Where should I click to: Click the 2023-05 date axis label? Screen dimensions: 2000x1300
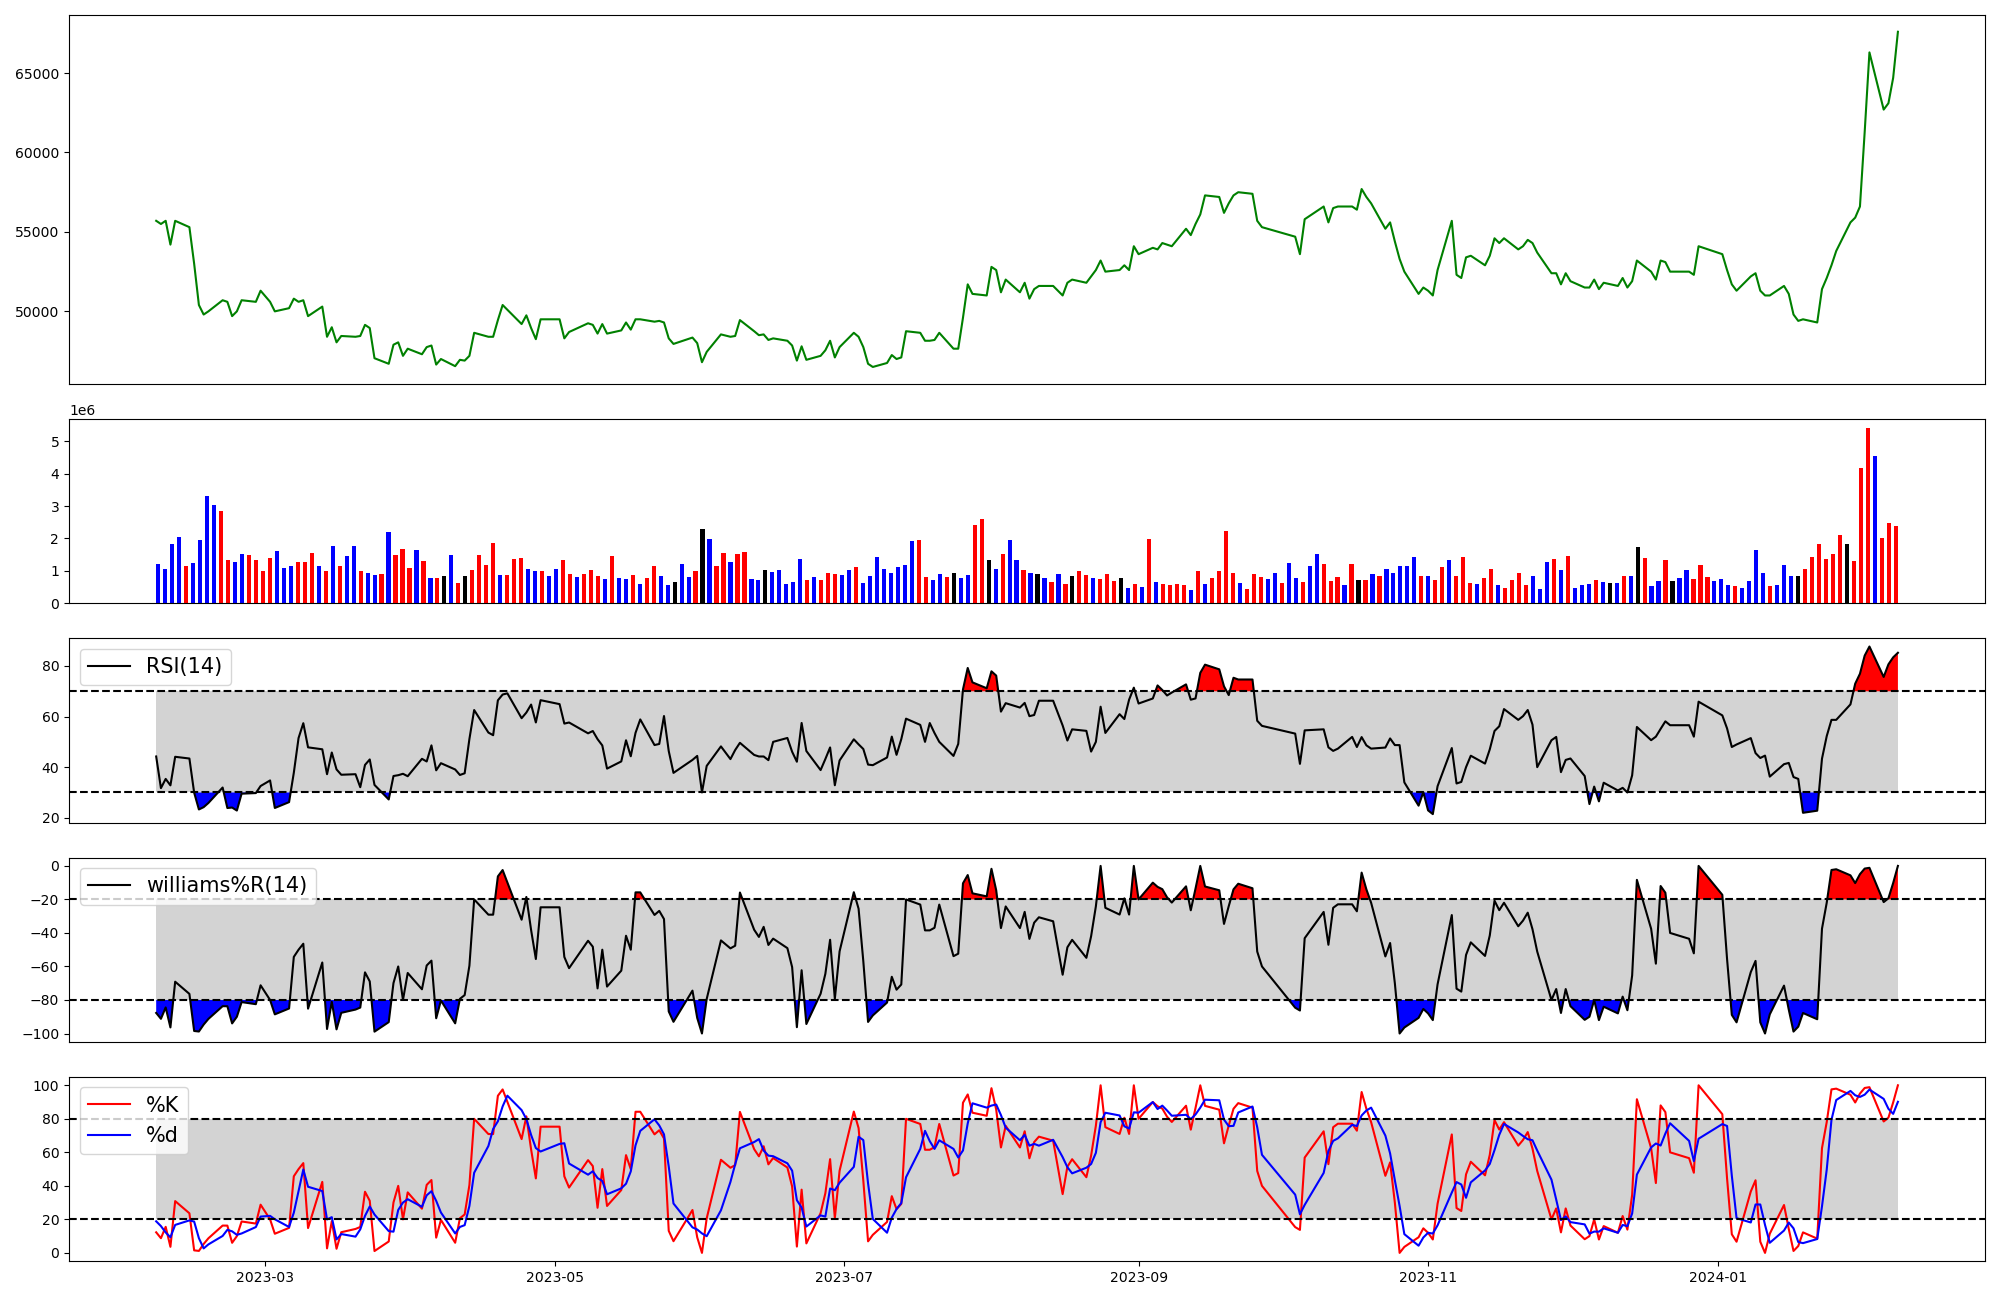555,1277
